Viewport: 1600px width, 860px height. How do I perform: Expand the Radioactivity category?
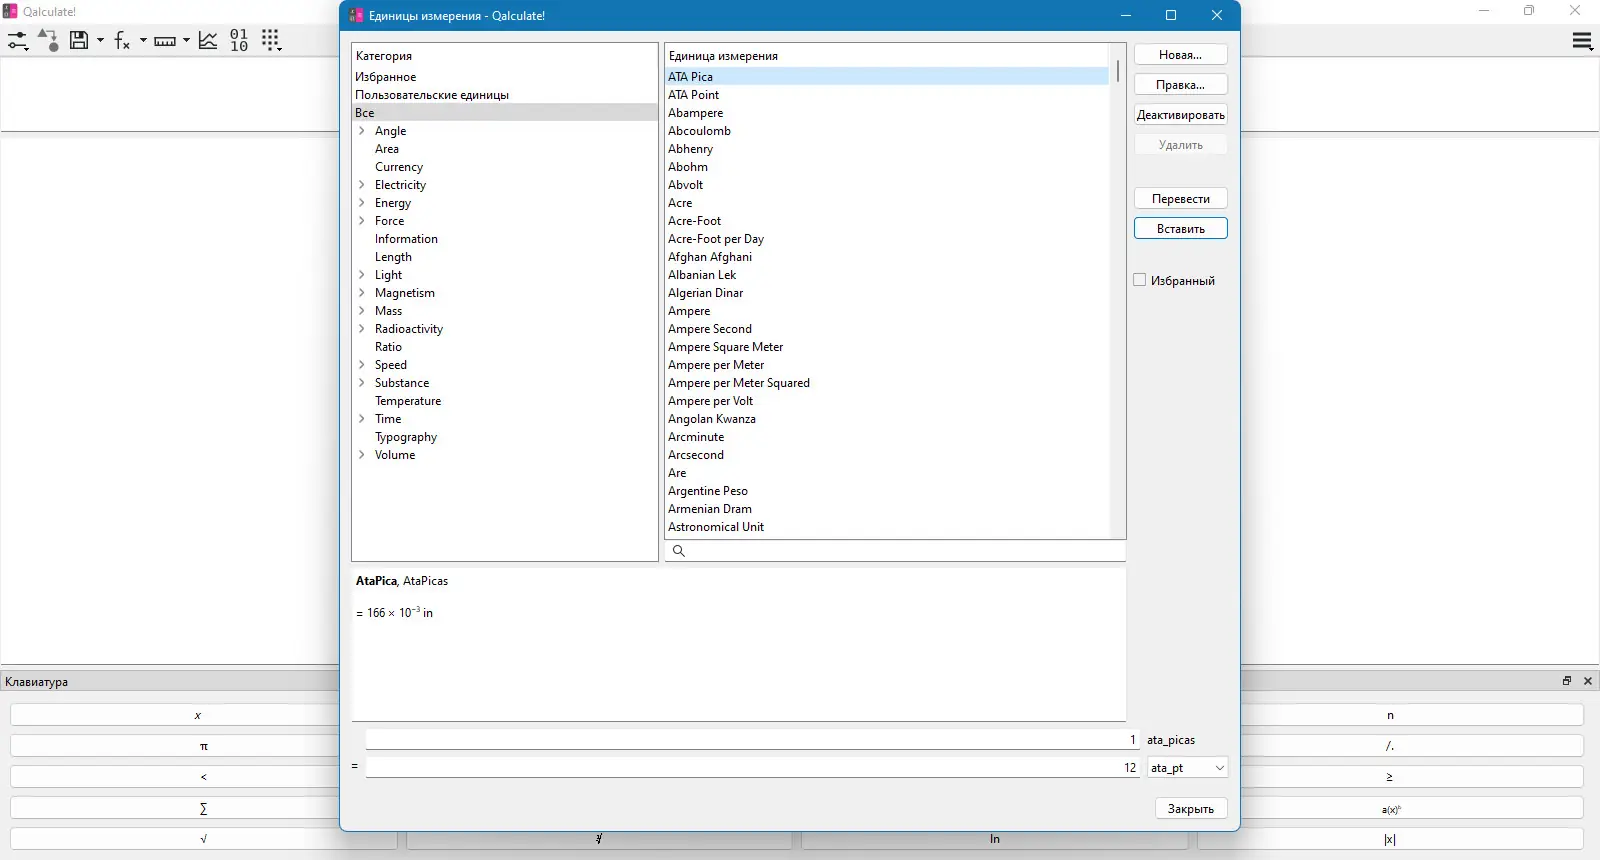click(362, 329)
